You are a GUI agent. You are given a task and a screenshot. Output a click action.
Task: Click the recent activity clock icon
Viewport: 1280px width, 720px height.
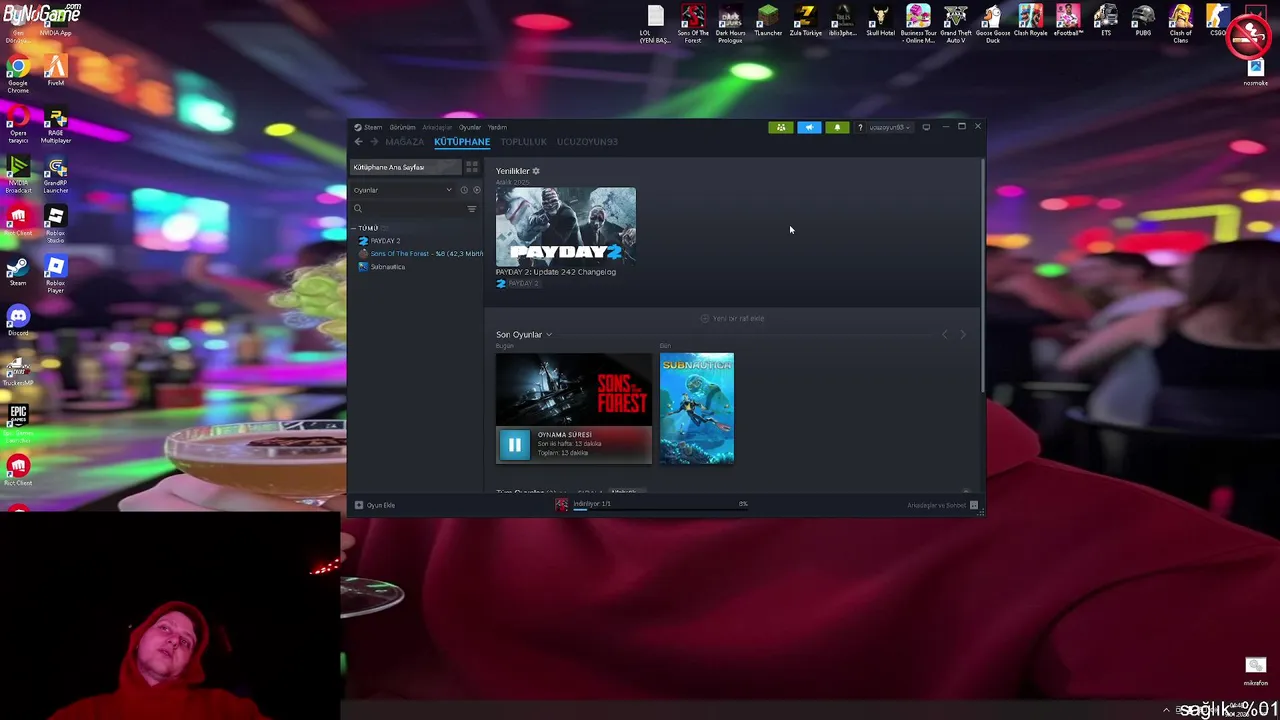coord(464,190)
